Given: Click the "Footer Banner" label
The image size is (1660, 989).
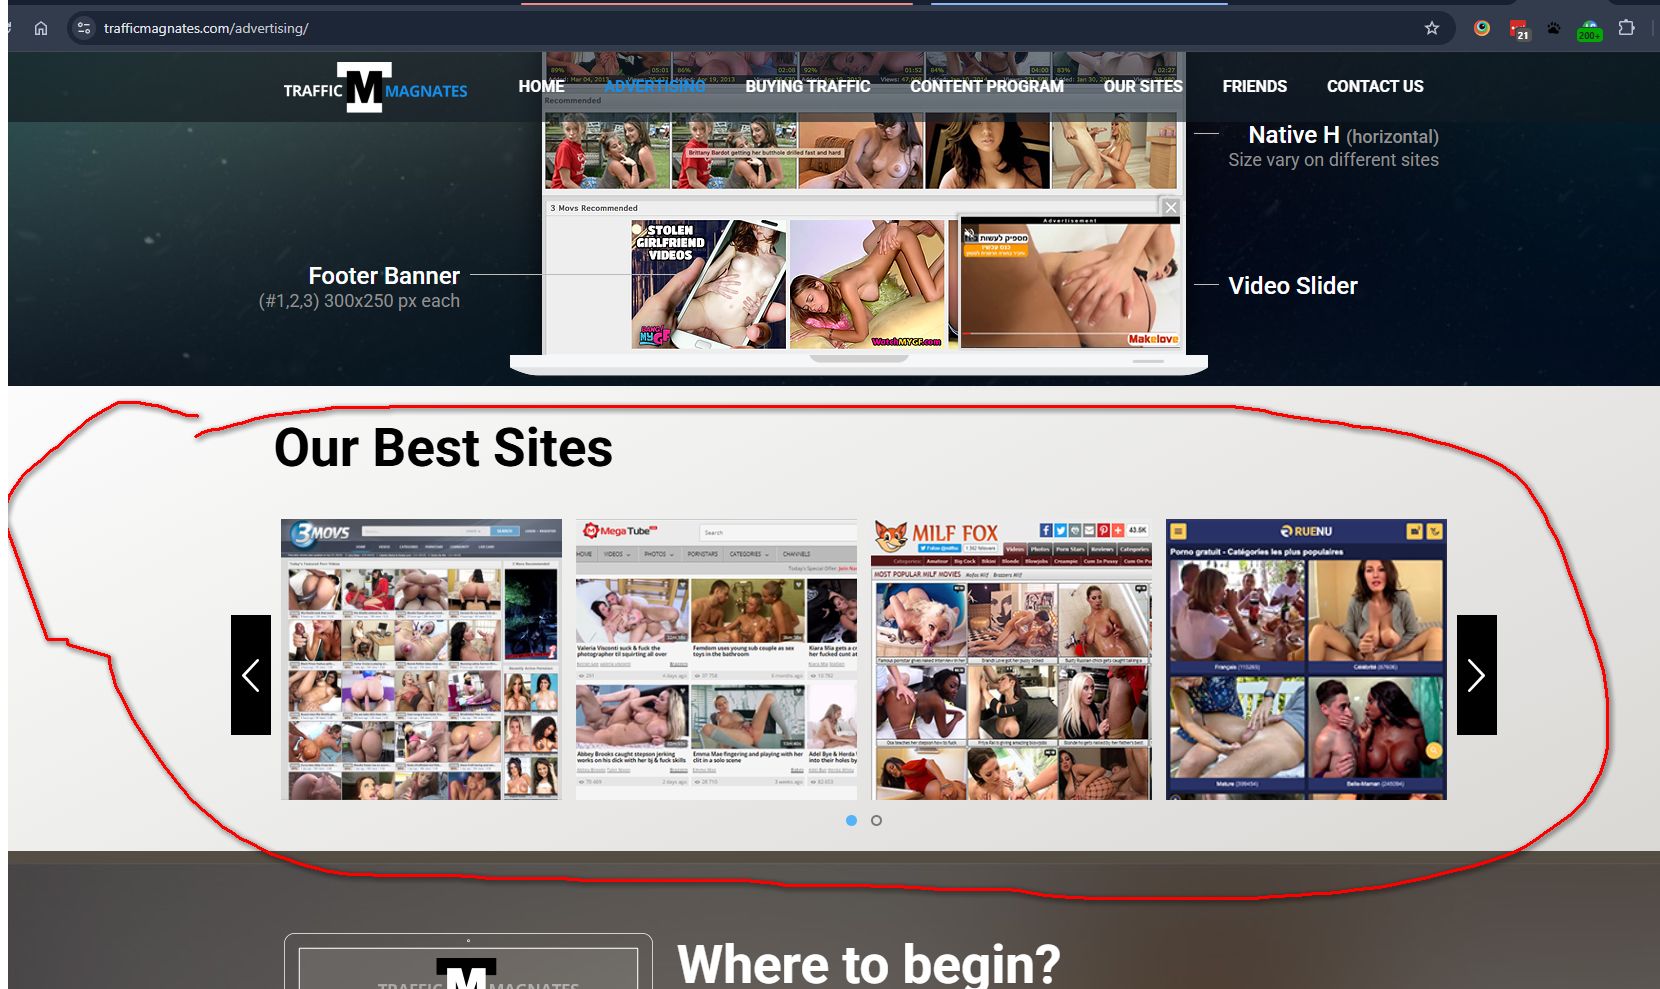Looking at the screenshot, I should coord(384,275).
